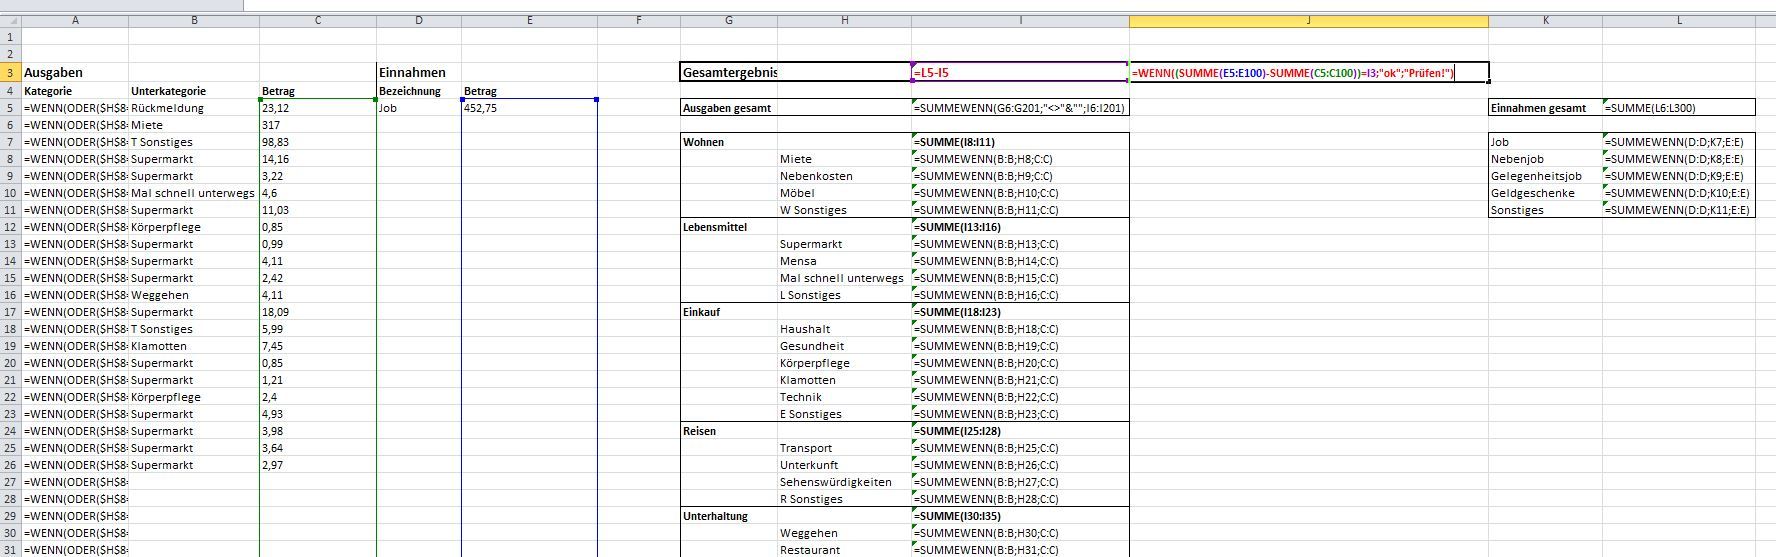The height and width of the screenshot is (557, 1776).
Task: Select the amount cell 317
Action: coord(318,125)
